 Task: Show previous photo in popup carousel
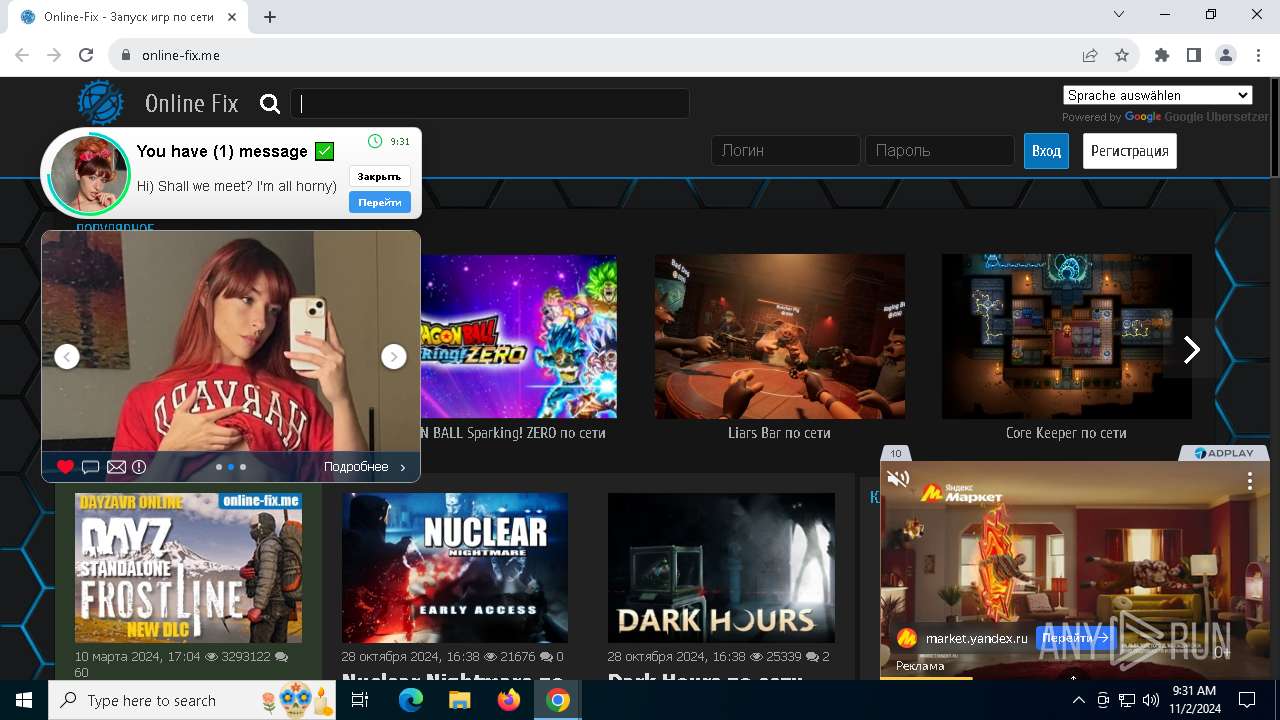pyautogui.click(x=67, y=357)
